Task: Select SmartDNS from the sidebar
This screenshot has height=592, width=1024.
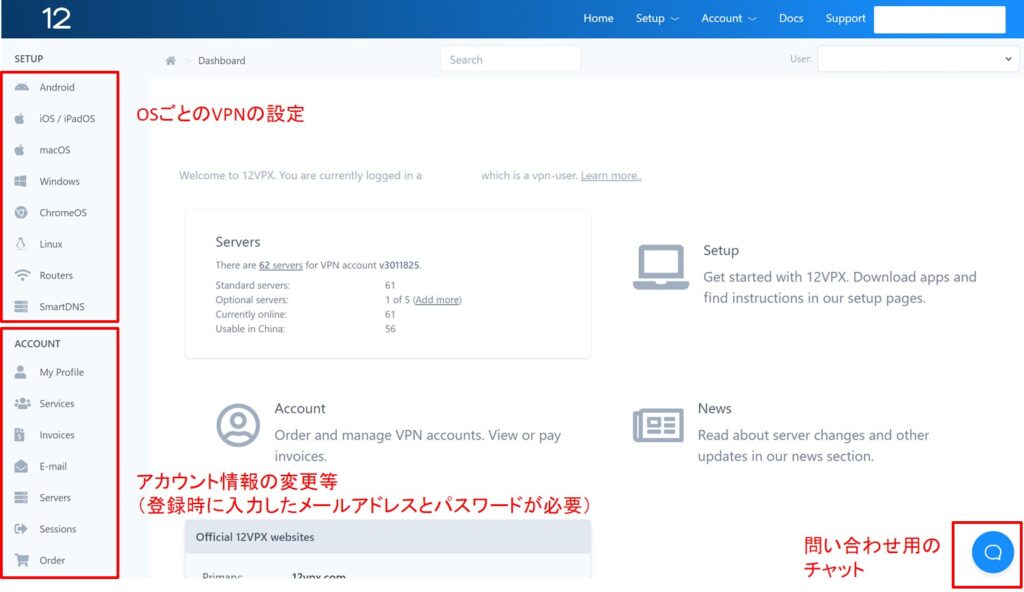Action: [64, 306]
